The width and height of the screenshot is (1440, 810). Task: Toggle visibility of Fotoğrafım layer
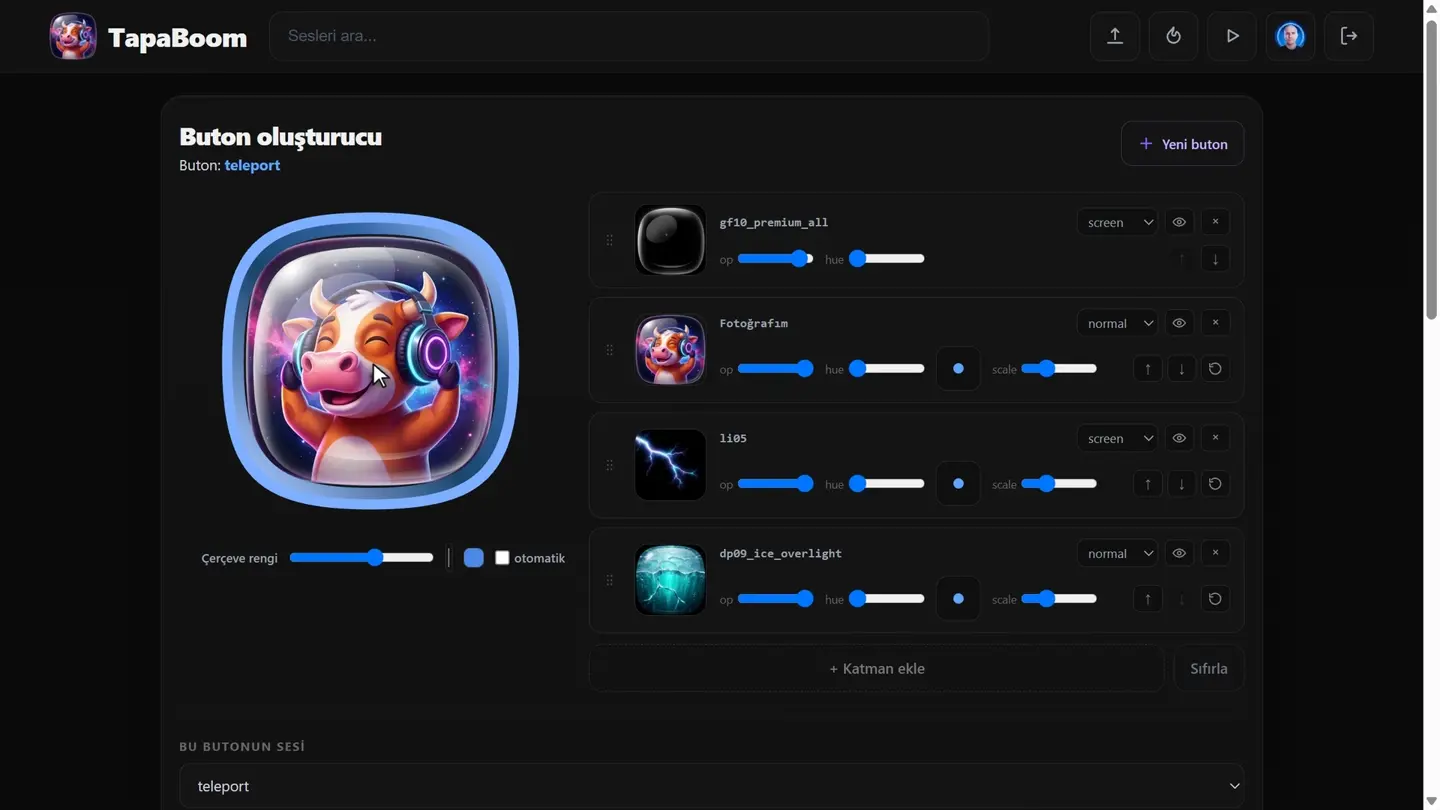click(1179, 323)
